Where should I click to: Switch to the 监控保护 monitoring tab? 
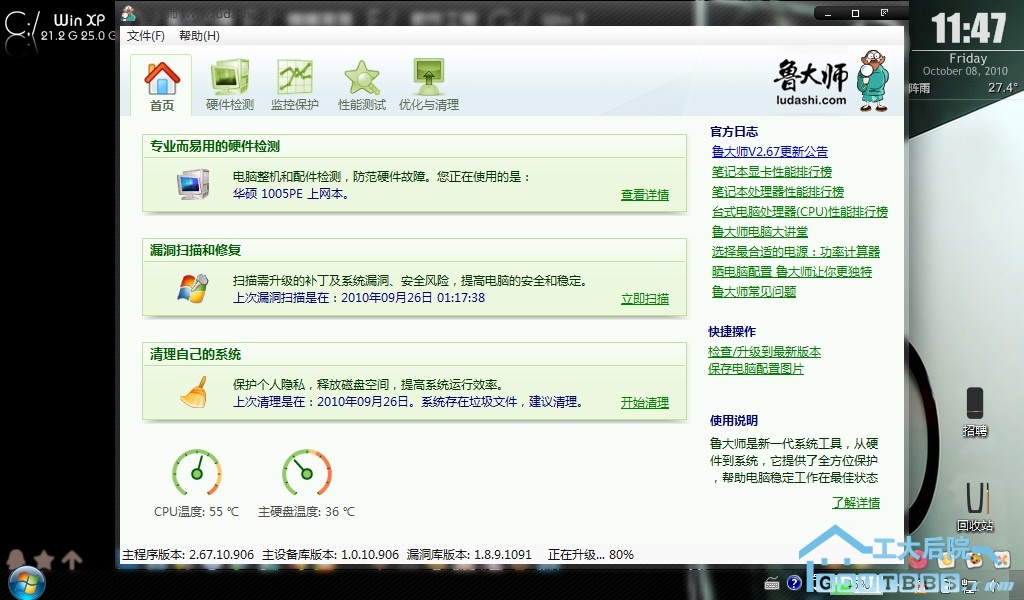tap(294, 84)
